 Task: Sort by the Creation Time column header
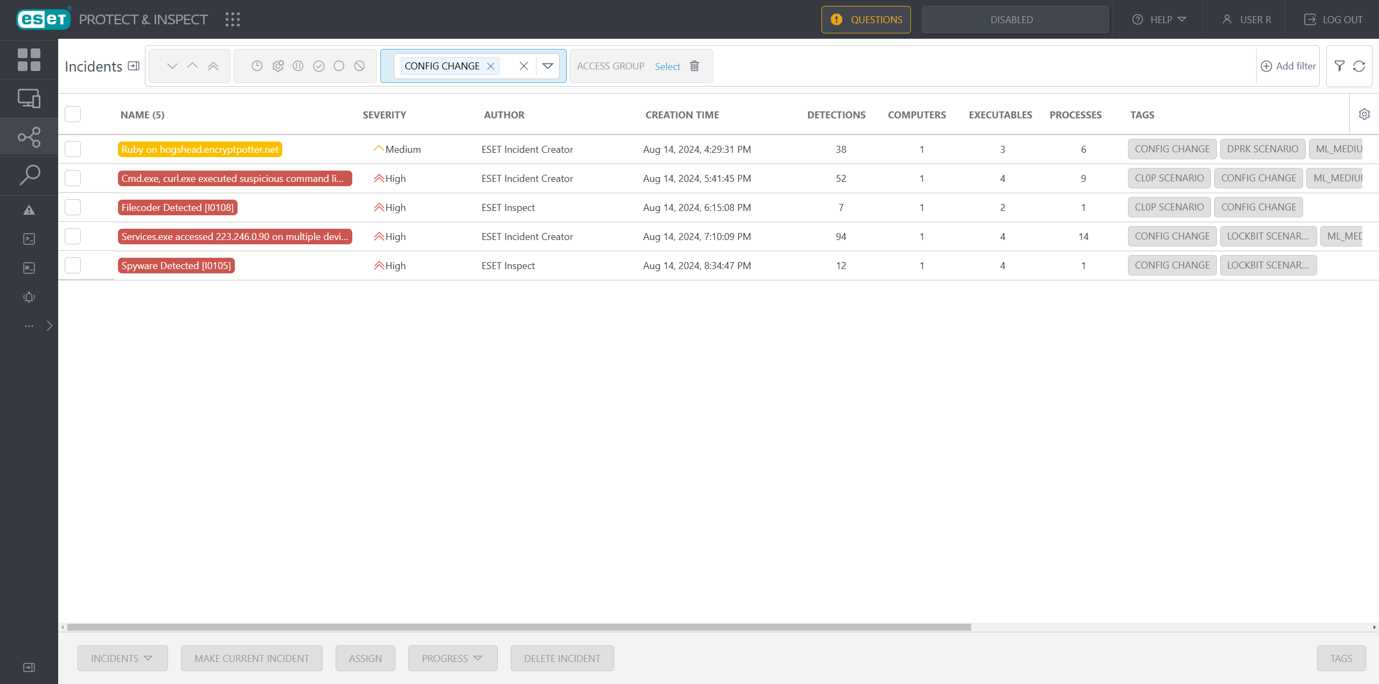click(x=682, y=115)
